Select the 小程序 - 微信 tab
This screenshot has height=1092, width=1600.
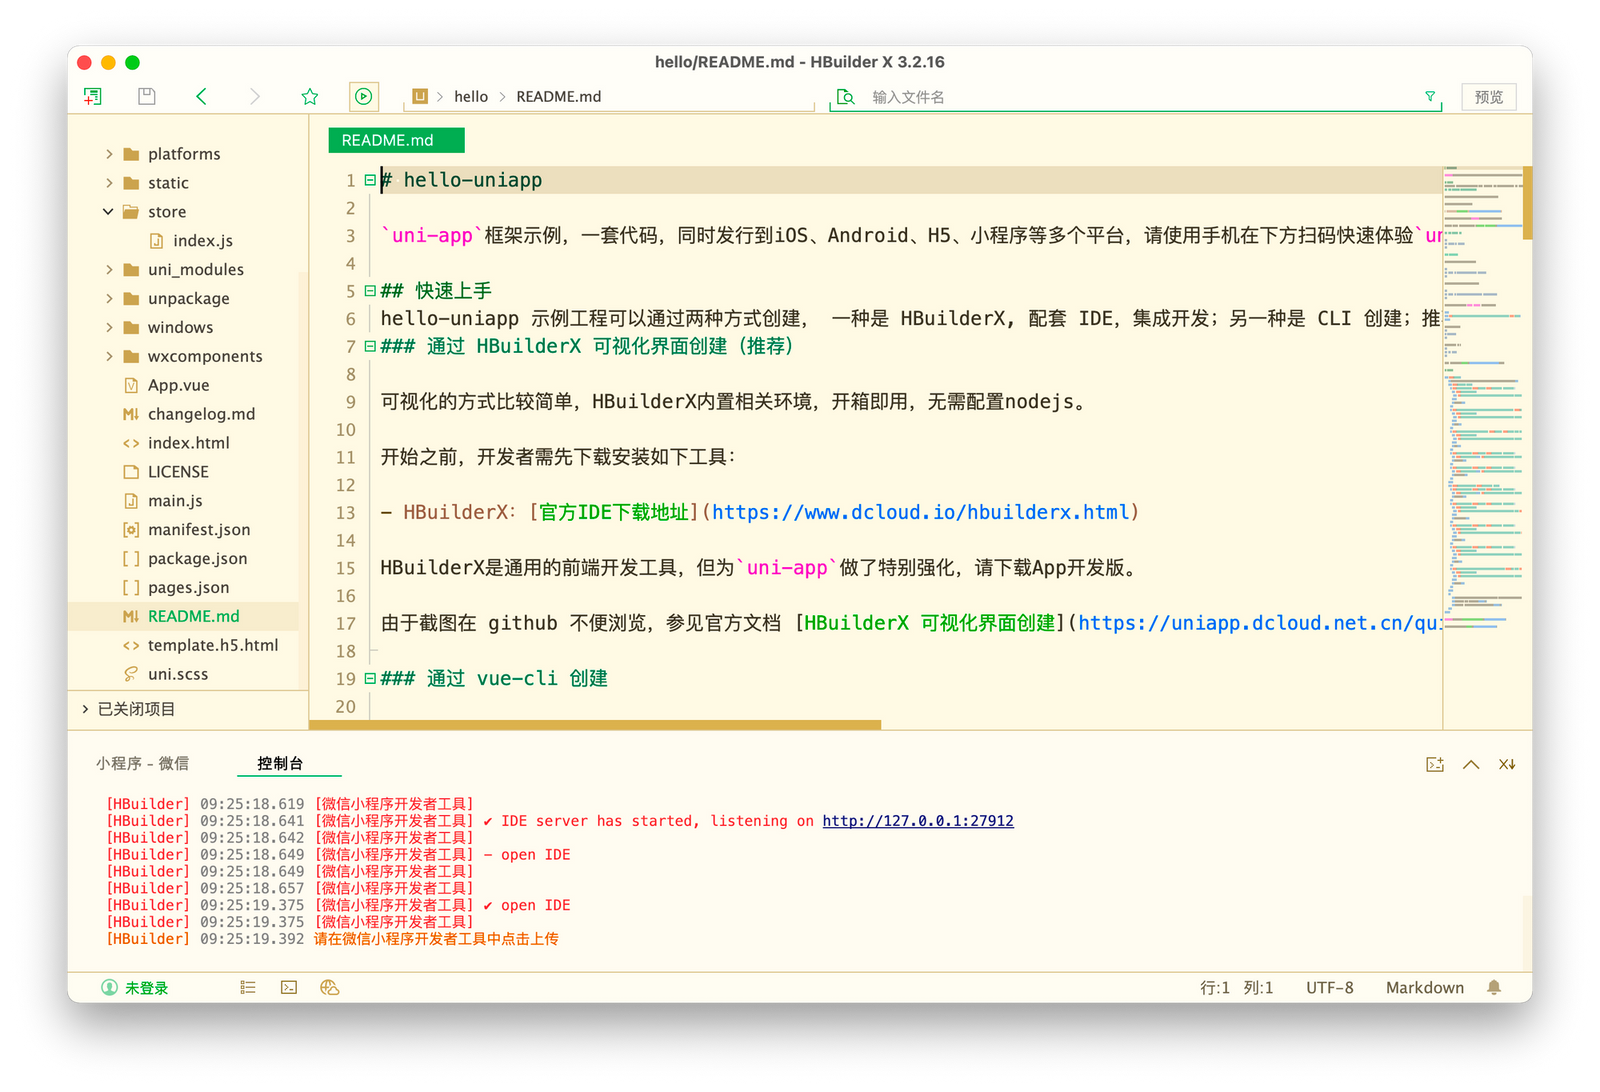tap(143, 763)
